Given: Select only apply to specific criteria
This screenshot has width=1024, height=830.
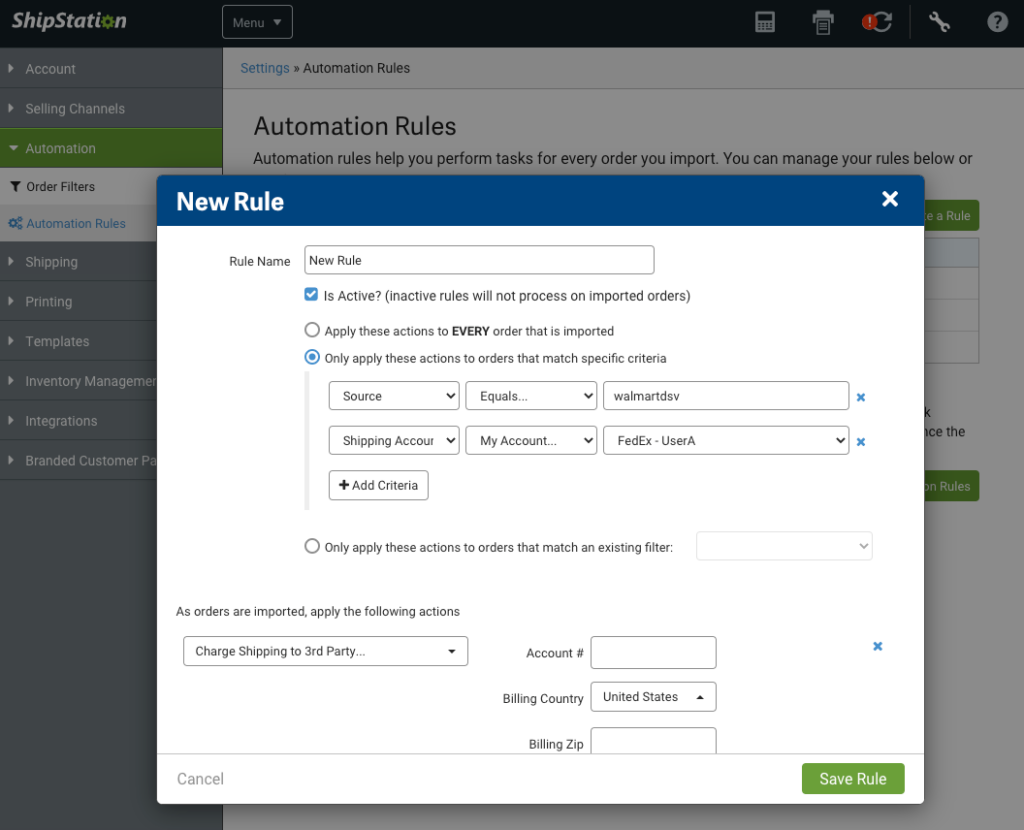Looking at the screenshot, I should [312, 358].
